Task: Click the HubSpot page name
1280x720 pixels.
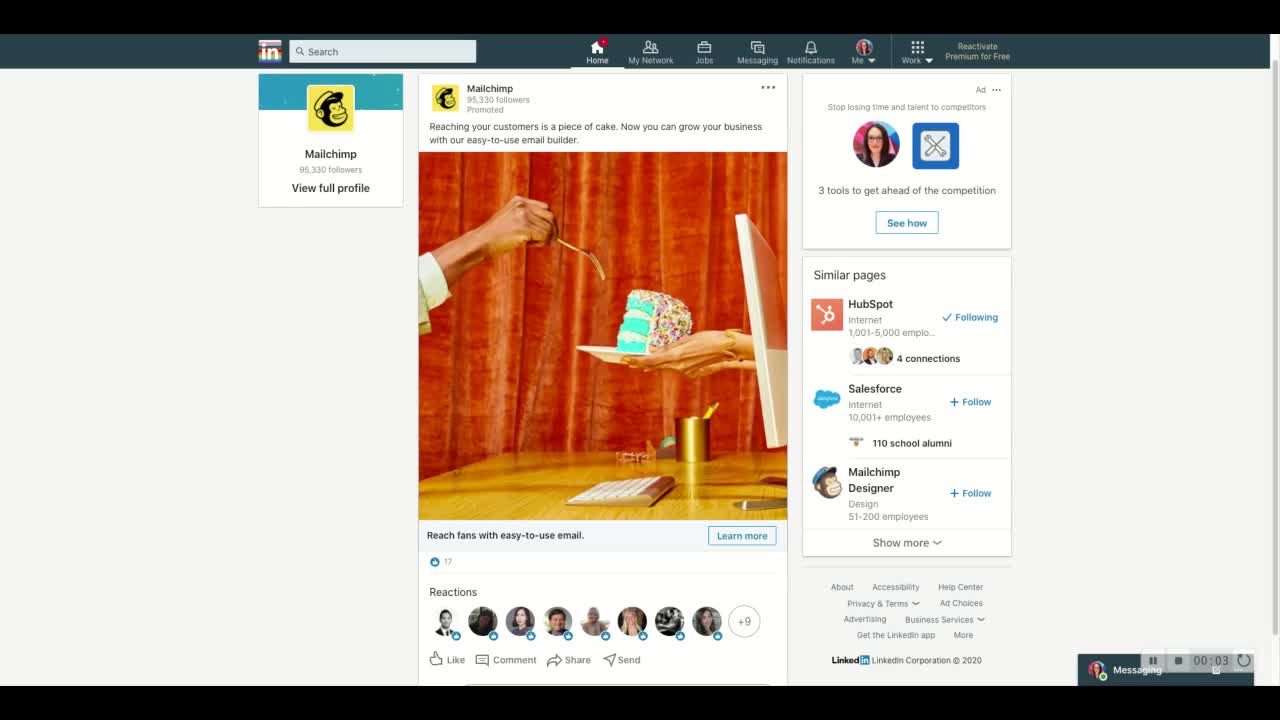Action: click(x=871, y=304)
